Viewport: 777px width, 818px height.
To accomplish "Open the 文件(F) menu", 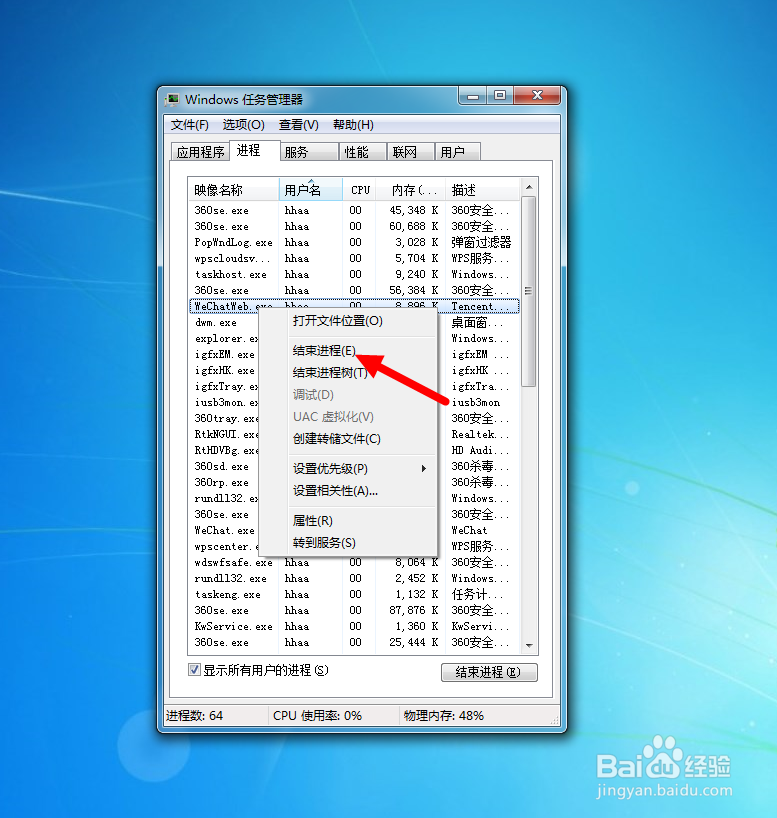I will 189,125.
